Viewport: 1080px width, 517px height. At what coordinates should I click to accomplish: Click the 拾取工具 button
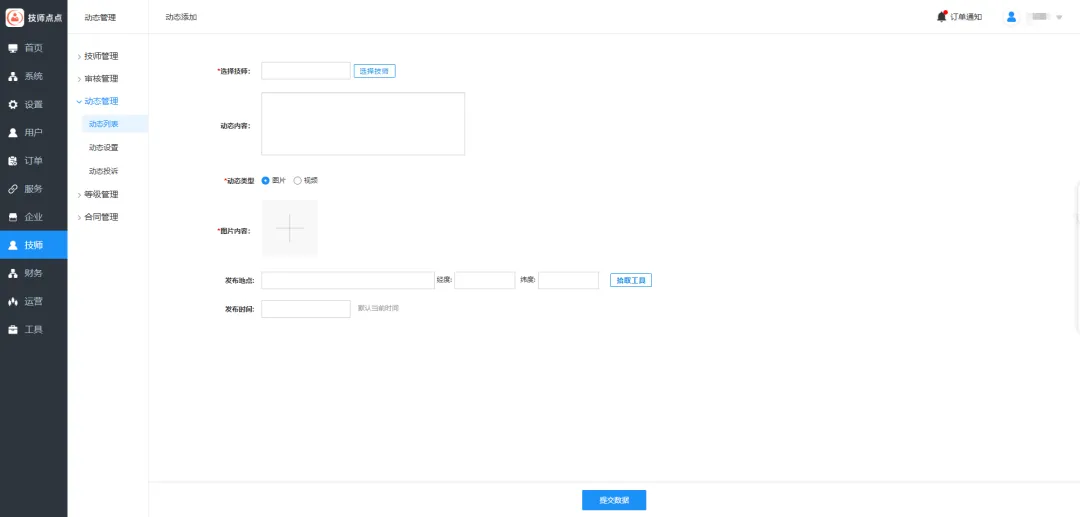tap(630, 281)
